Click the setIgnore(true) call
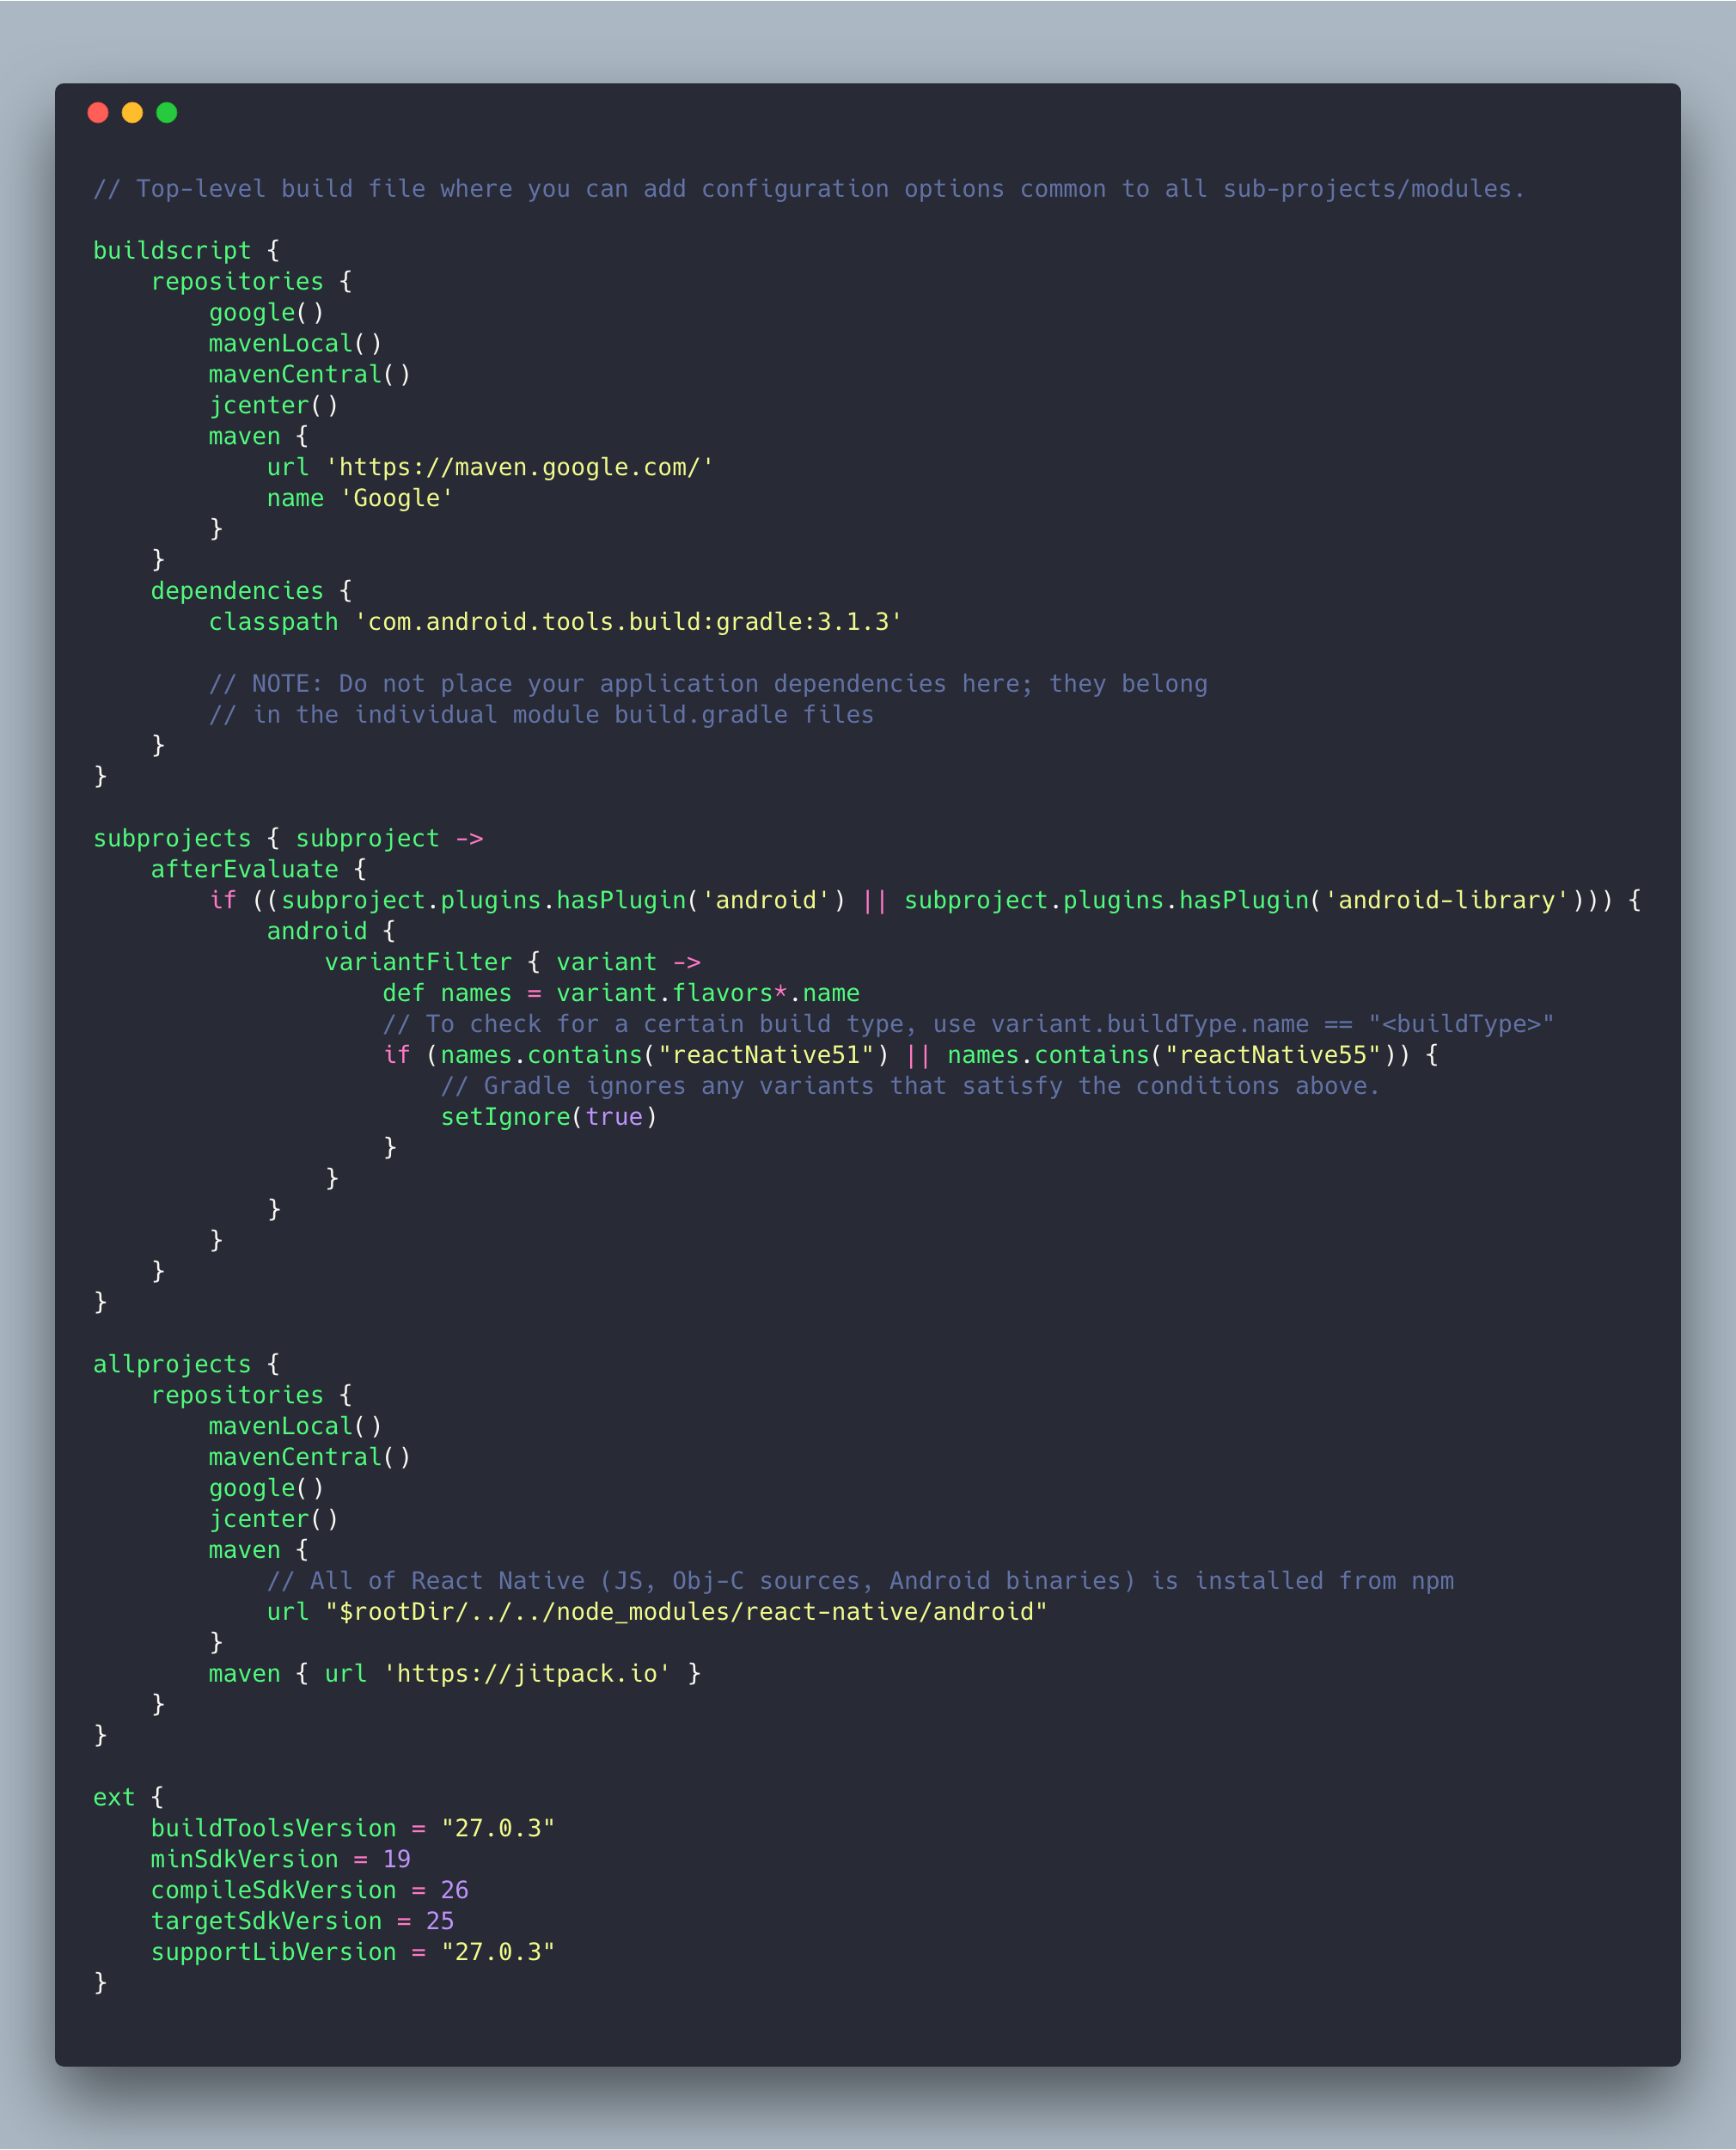The image size is (1736, 2150). 549,1116
